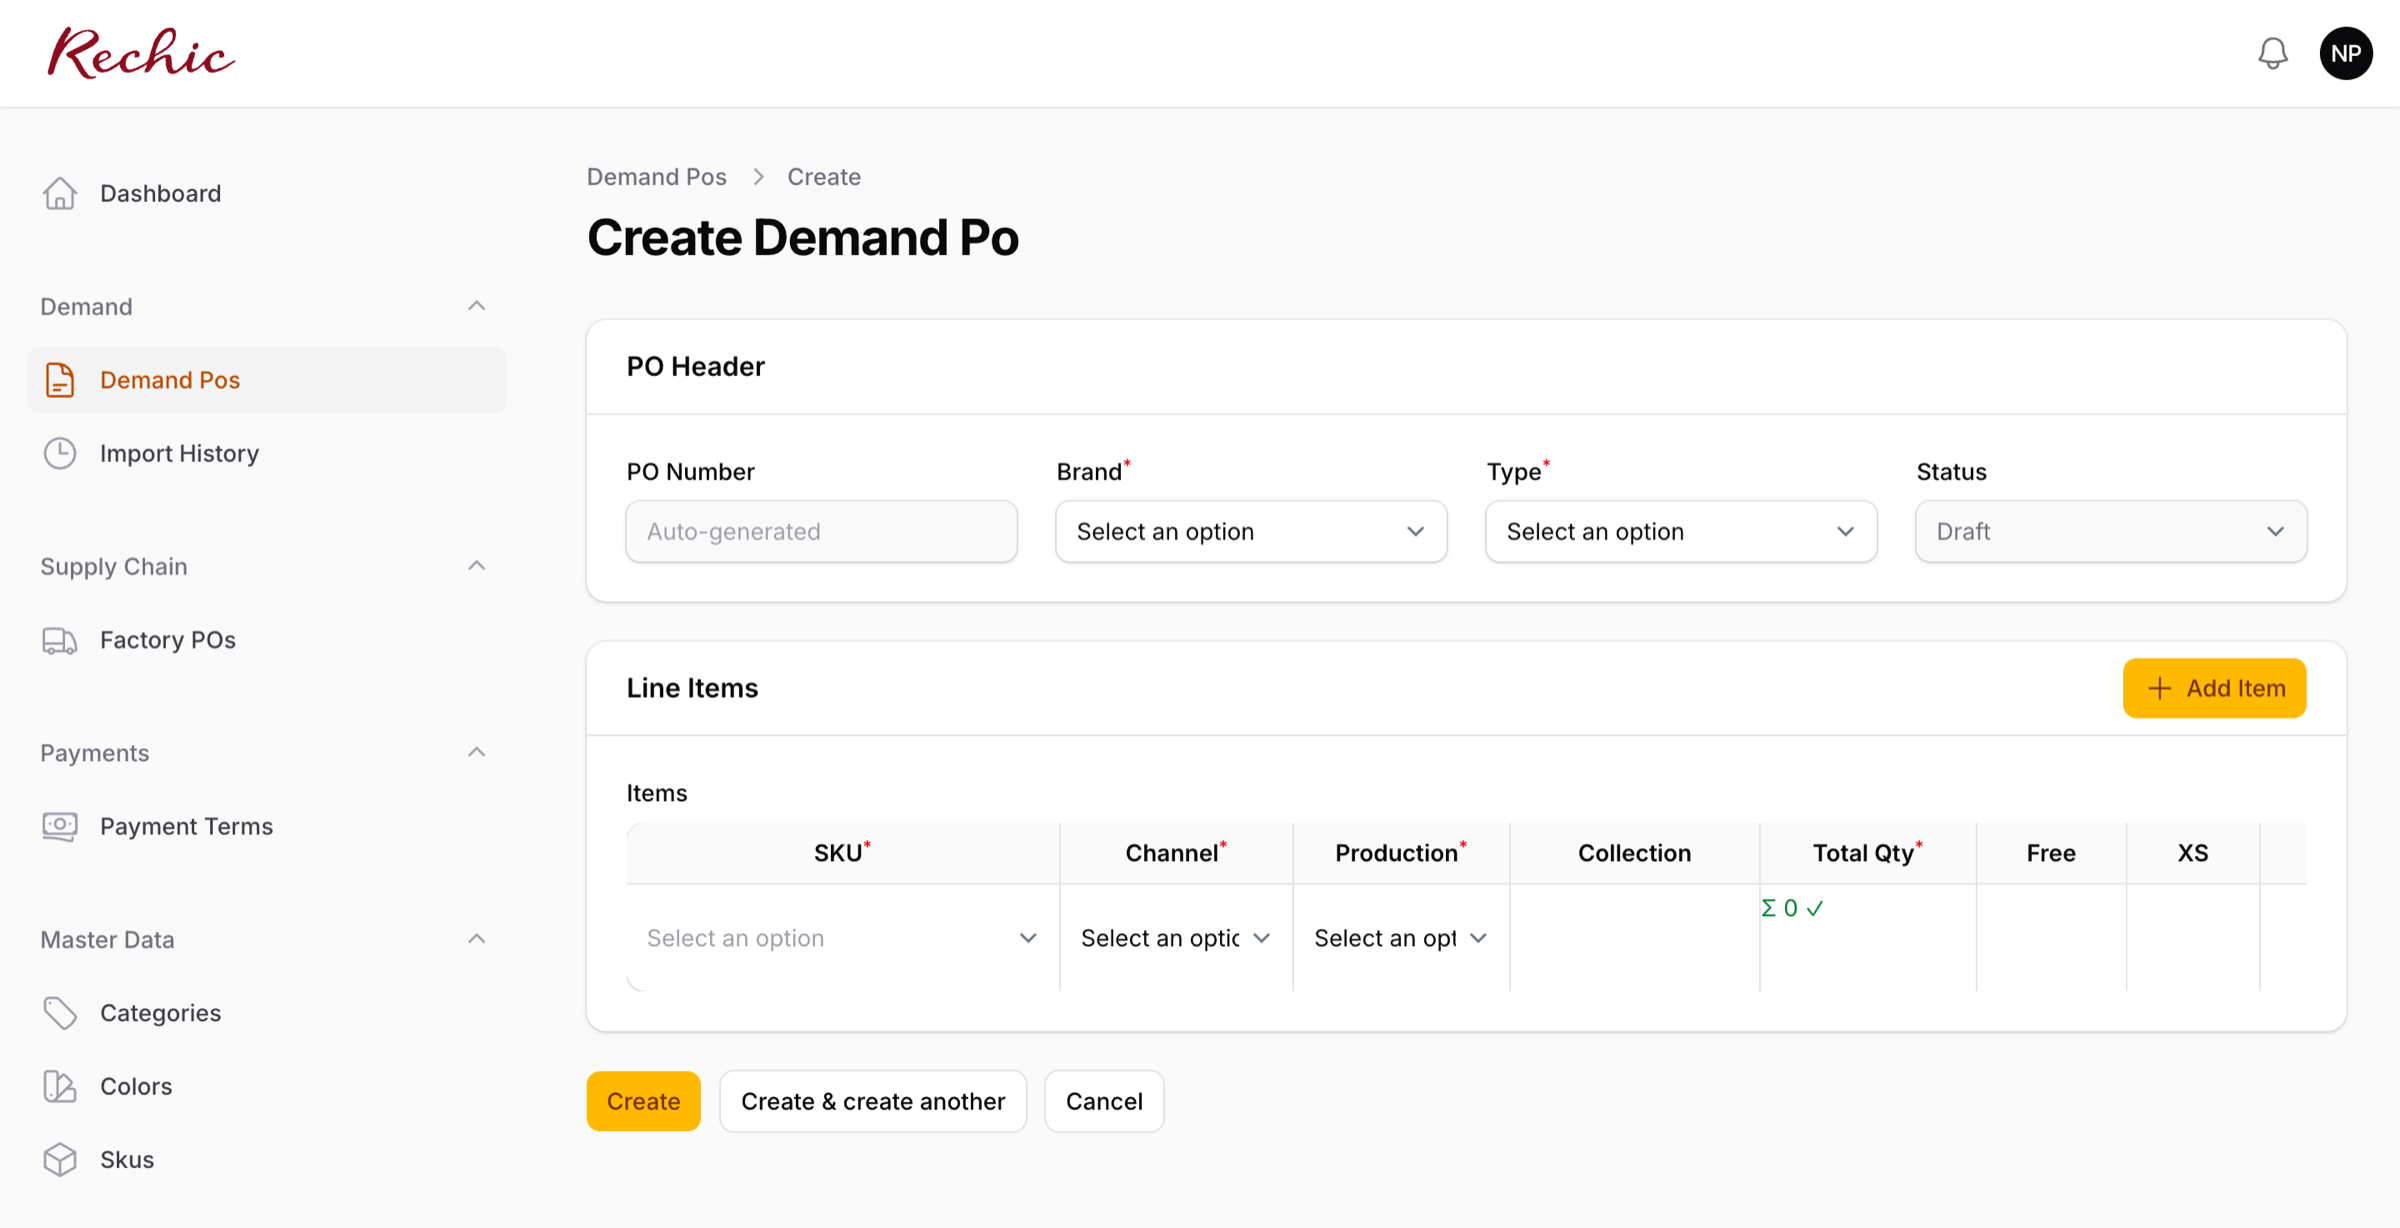This screenshot has height=1228, width=2400.
Task: Open Import History in the sidebar
Action: (266, 453)
